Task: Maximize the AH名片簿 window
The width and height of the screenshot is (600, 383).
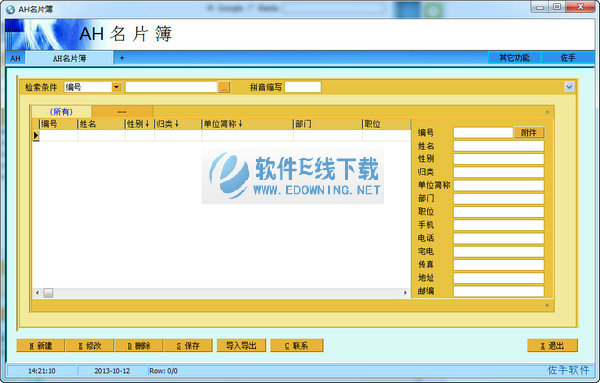Action: click(557, 7)
